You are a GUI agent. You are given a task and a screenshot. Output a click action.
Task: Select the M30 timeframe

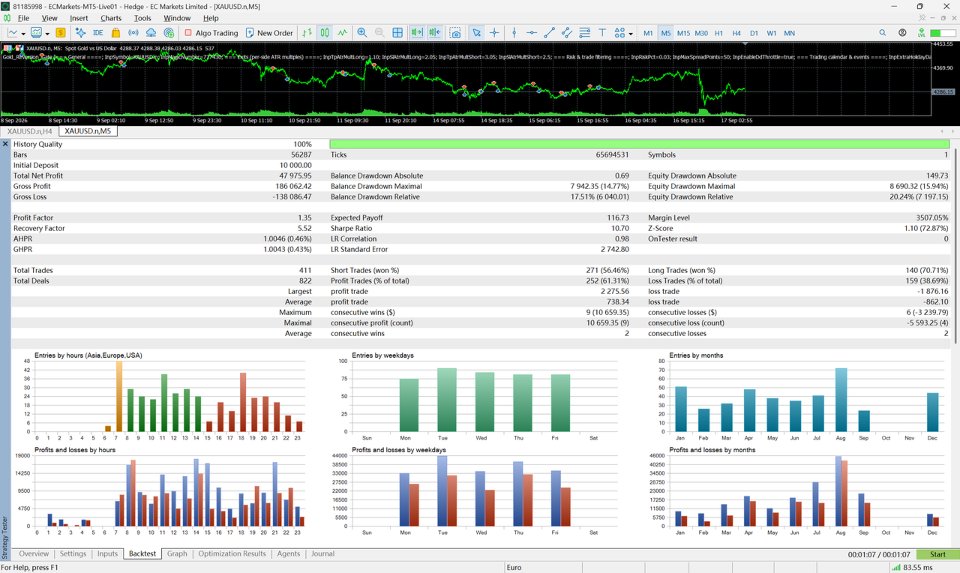coord(701,33)
